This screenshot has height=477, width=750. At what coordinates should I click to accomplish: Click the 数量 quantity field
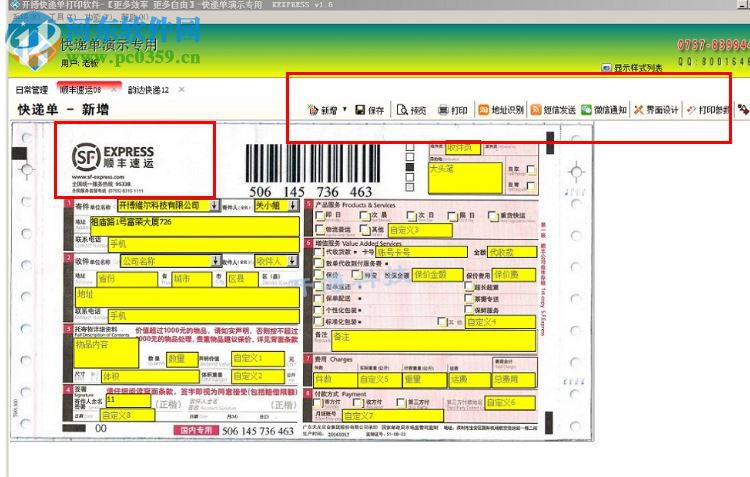coord(182,359)
